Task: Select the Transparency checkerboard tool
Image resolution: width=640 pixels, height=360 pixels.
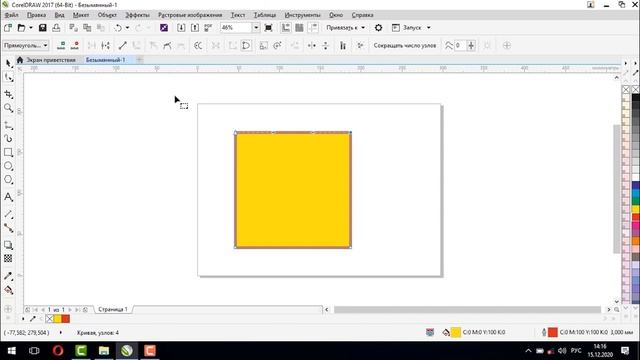Action: click(x=8, y=259)
